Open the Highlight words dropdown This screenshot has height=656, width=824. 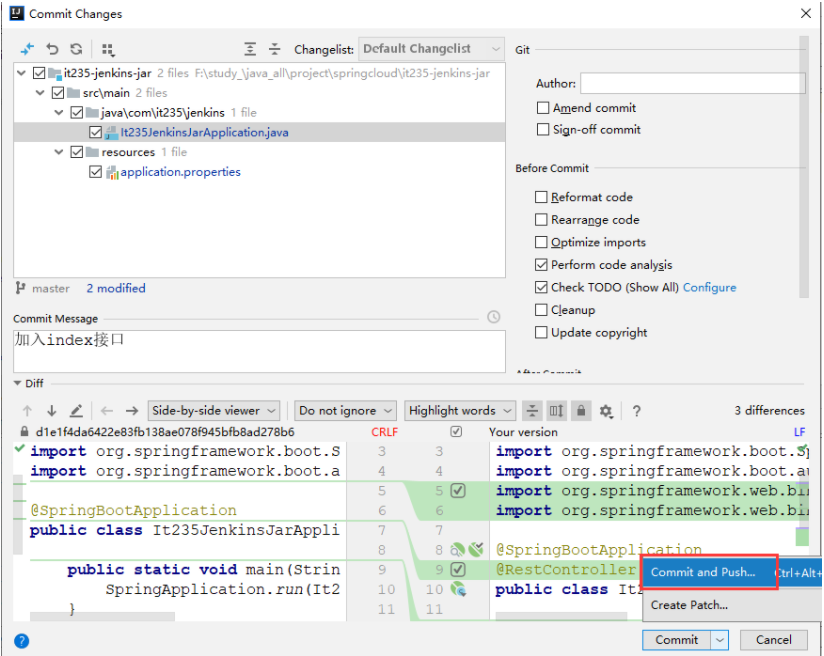[460, 411]
